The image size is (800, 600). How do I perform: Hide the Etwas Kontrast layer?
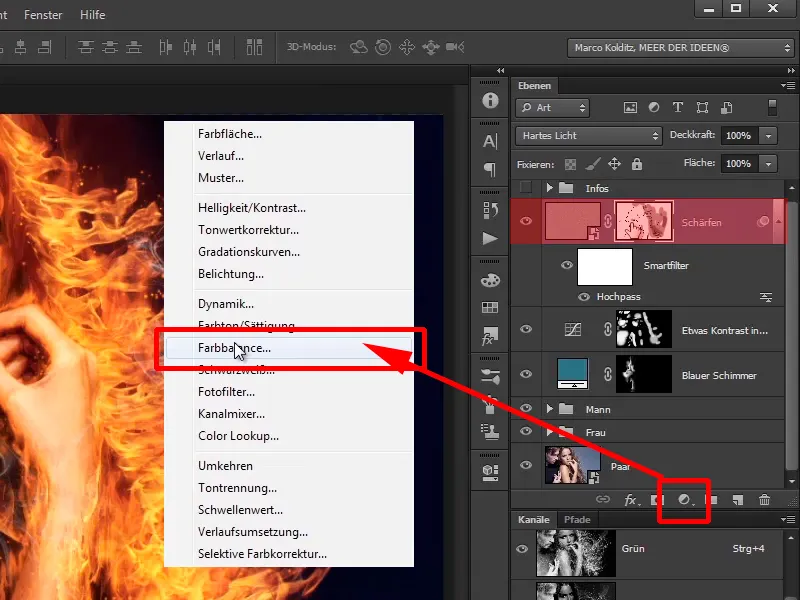pos(526,329)
